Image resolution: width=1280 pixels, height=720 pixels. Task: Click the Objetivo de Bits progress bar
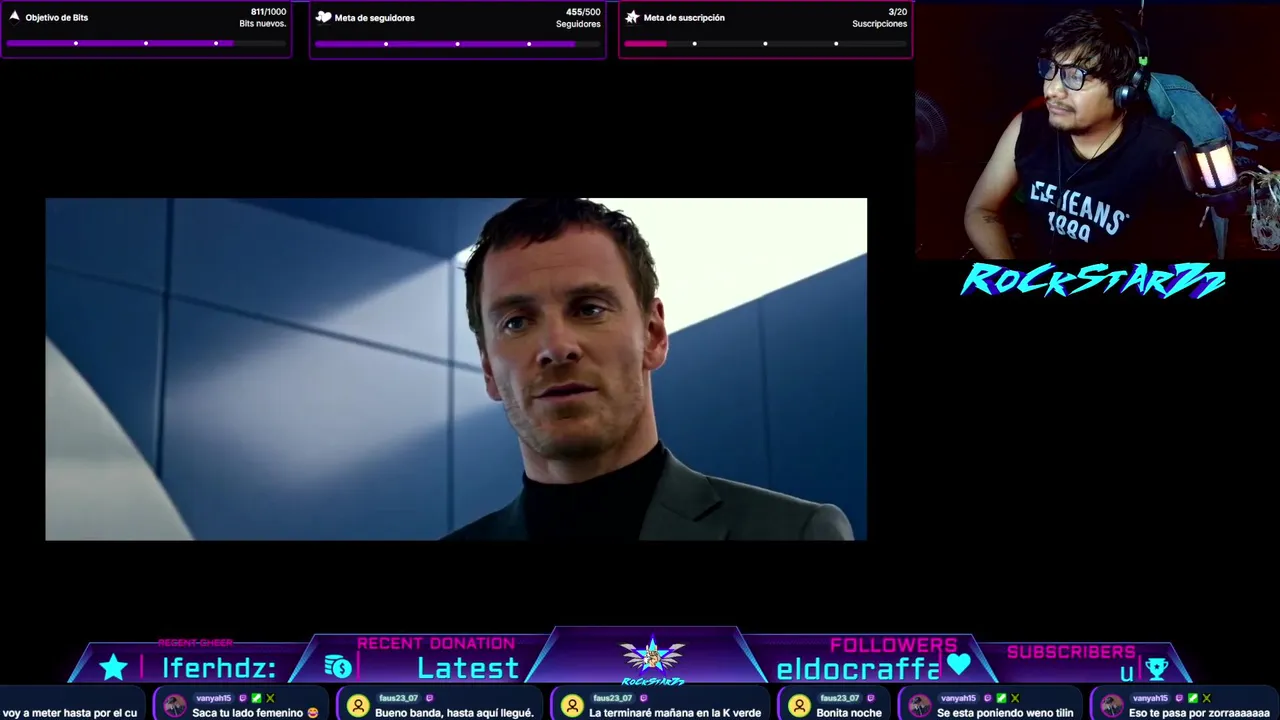click(x=146, y=43)
